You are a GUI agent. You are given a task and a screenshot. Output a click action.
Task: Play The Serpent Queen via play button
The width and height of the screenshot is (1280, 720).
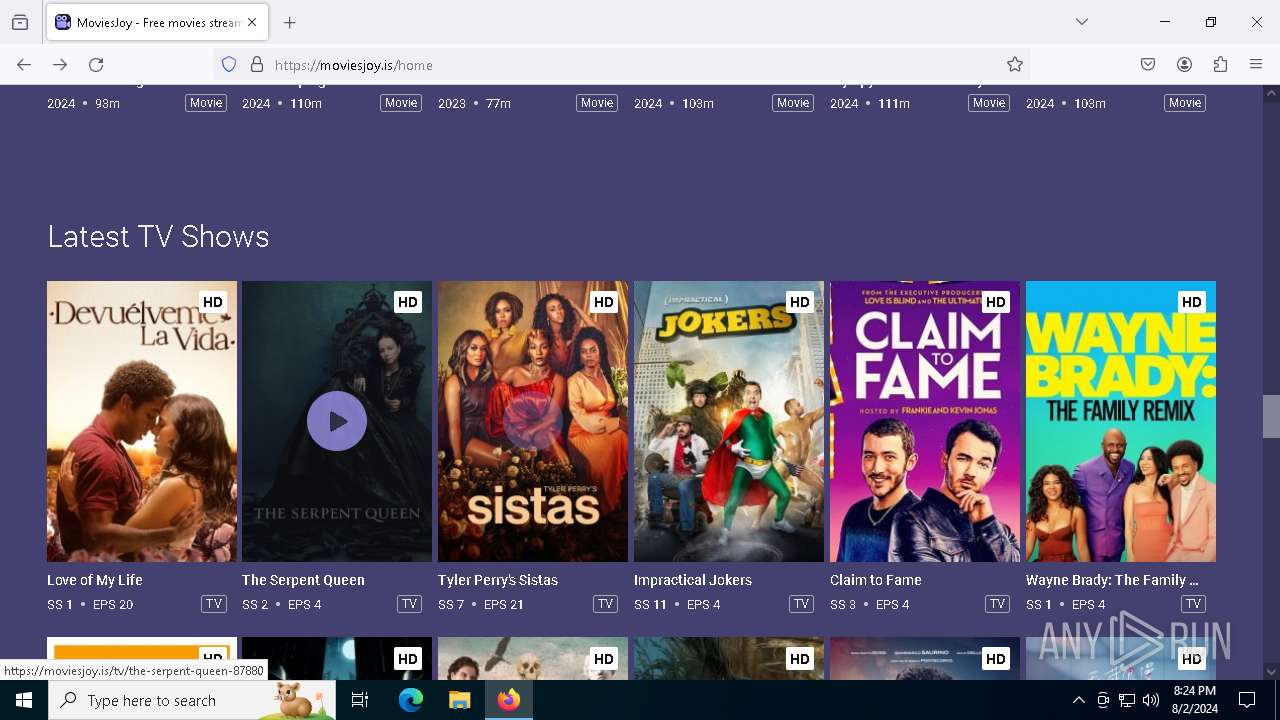(337, 421)
